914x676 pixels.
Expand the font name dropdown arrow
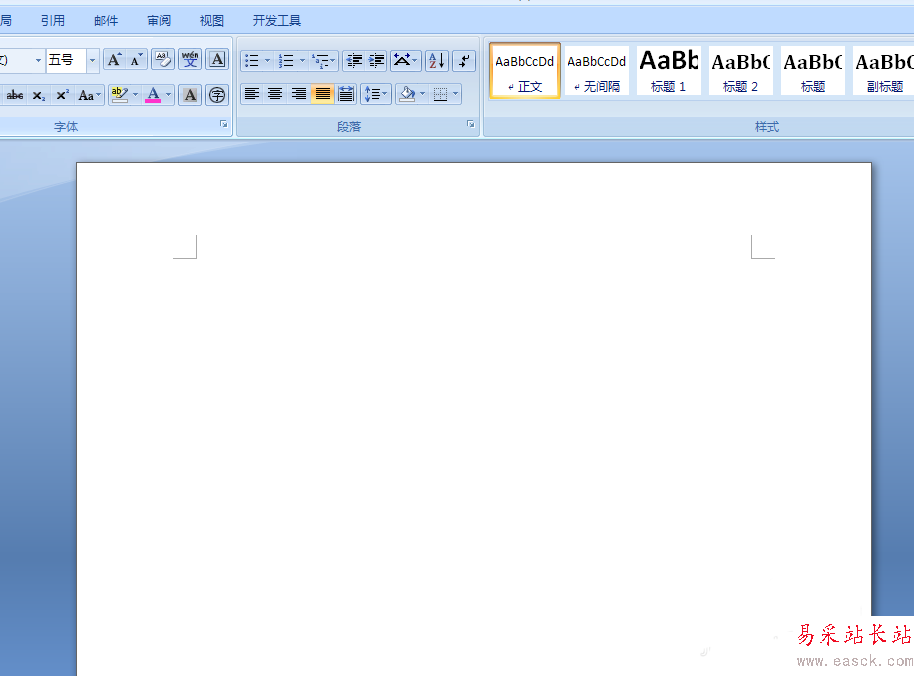point(38,60)
